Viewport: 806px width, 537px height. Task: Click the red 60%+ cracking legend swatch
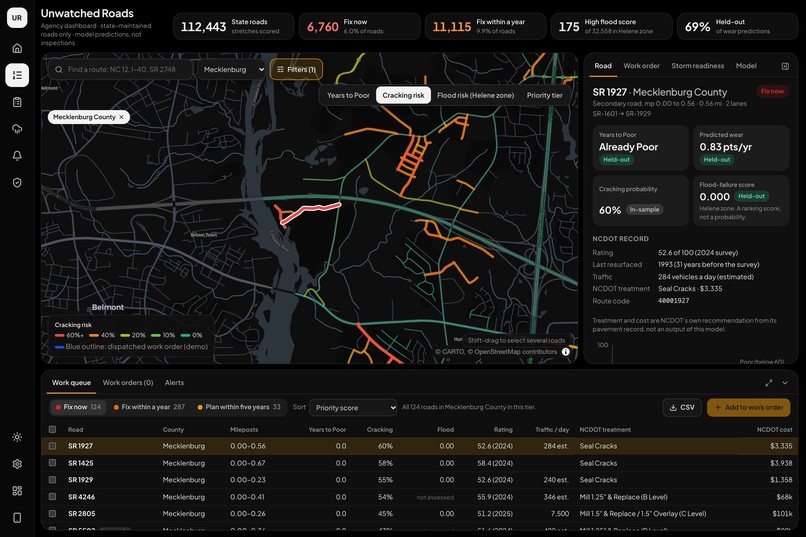click(60, 336)
